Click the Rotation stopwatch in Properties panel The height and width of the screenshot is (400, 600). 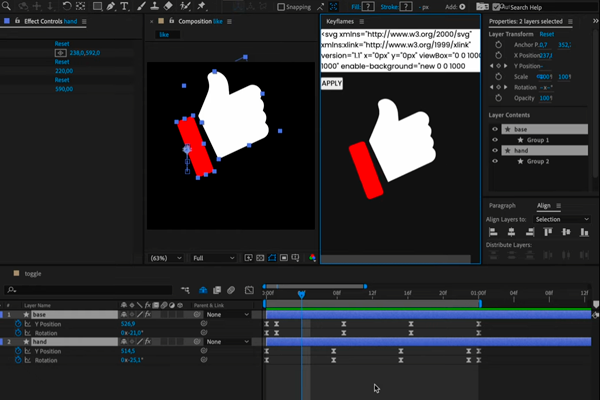(x=500, y=87)
